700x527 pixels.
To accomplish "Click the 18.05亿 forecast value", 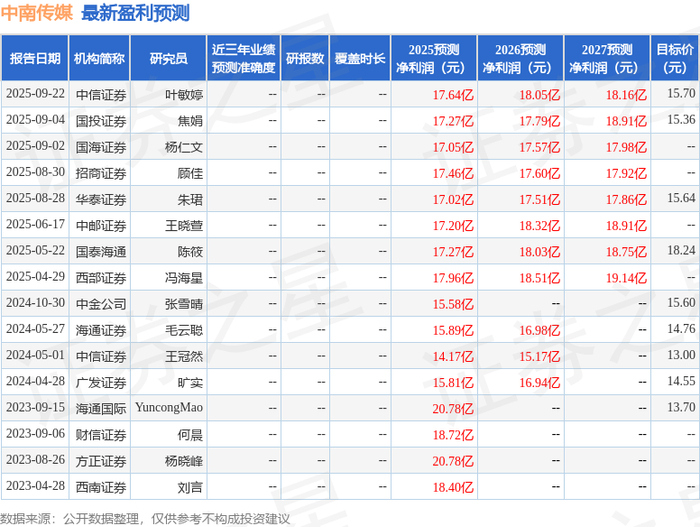I will click(x=540, y=95).
